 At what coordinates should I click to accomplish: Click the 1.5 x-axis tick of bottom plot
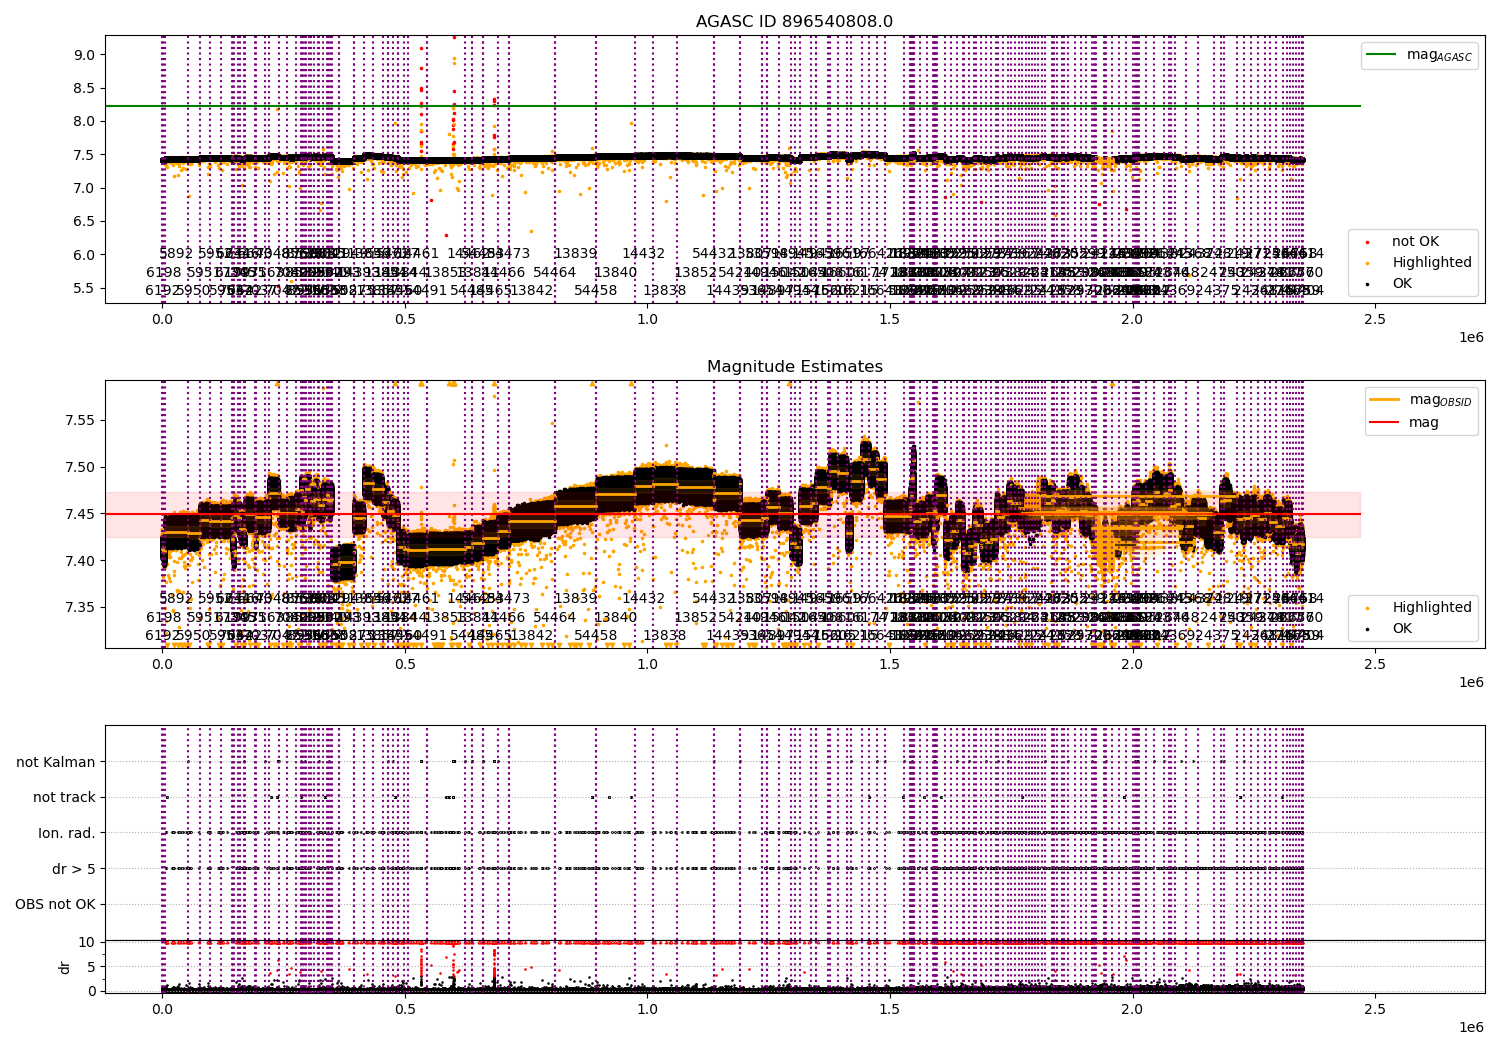click(889, 1010)
